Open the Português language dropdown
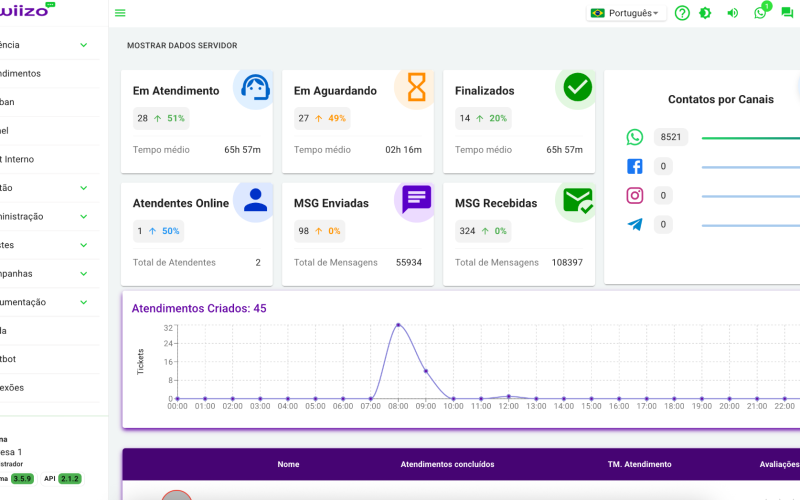800x500 pixels. point(627,13)
